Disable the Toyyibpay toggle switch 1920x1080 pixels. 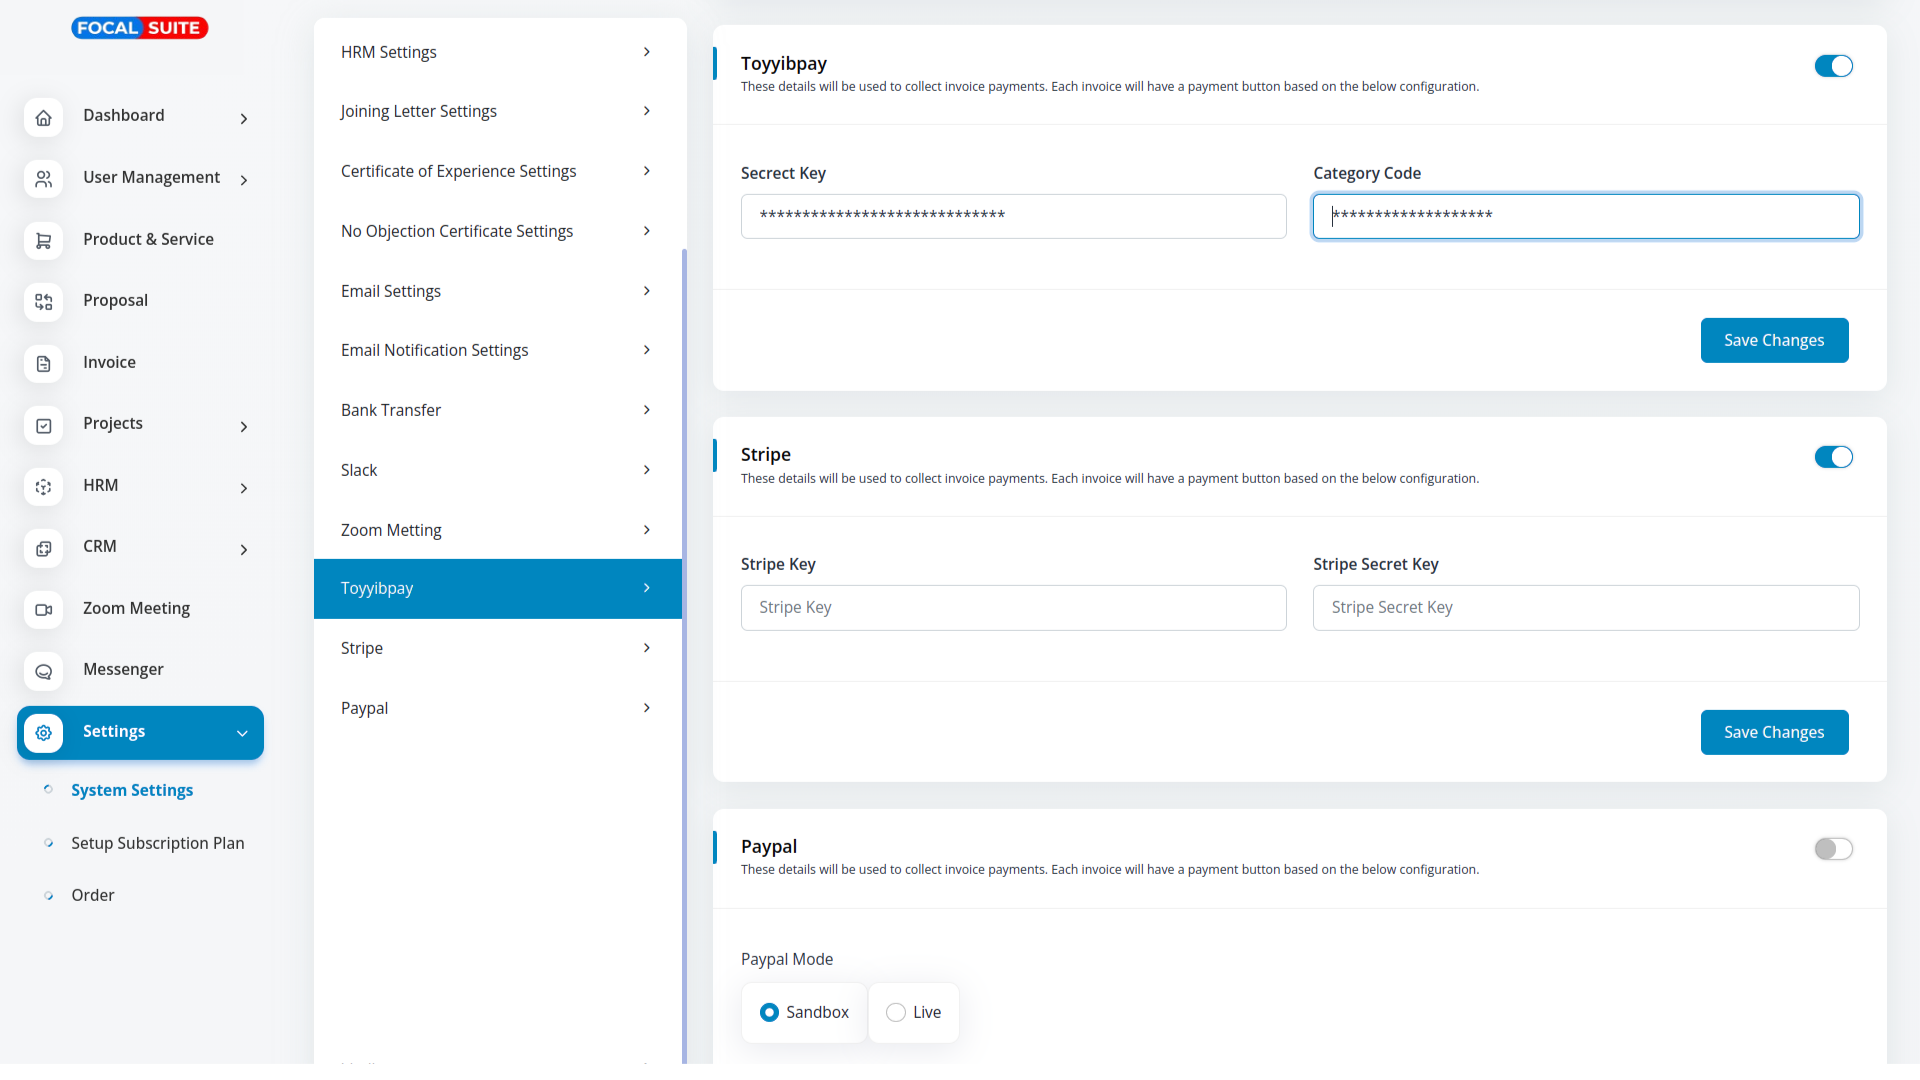(1833, 66)
